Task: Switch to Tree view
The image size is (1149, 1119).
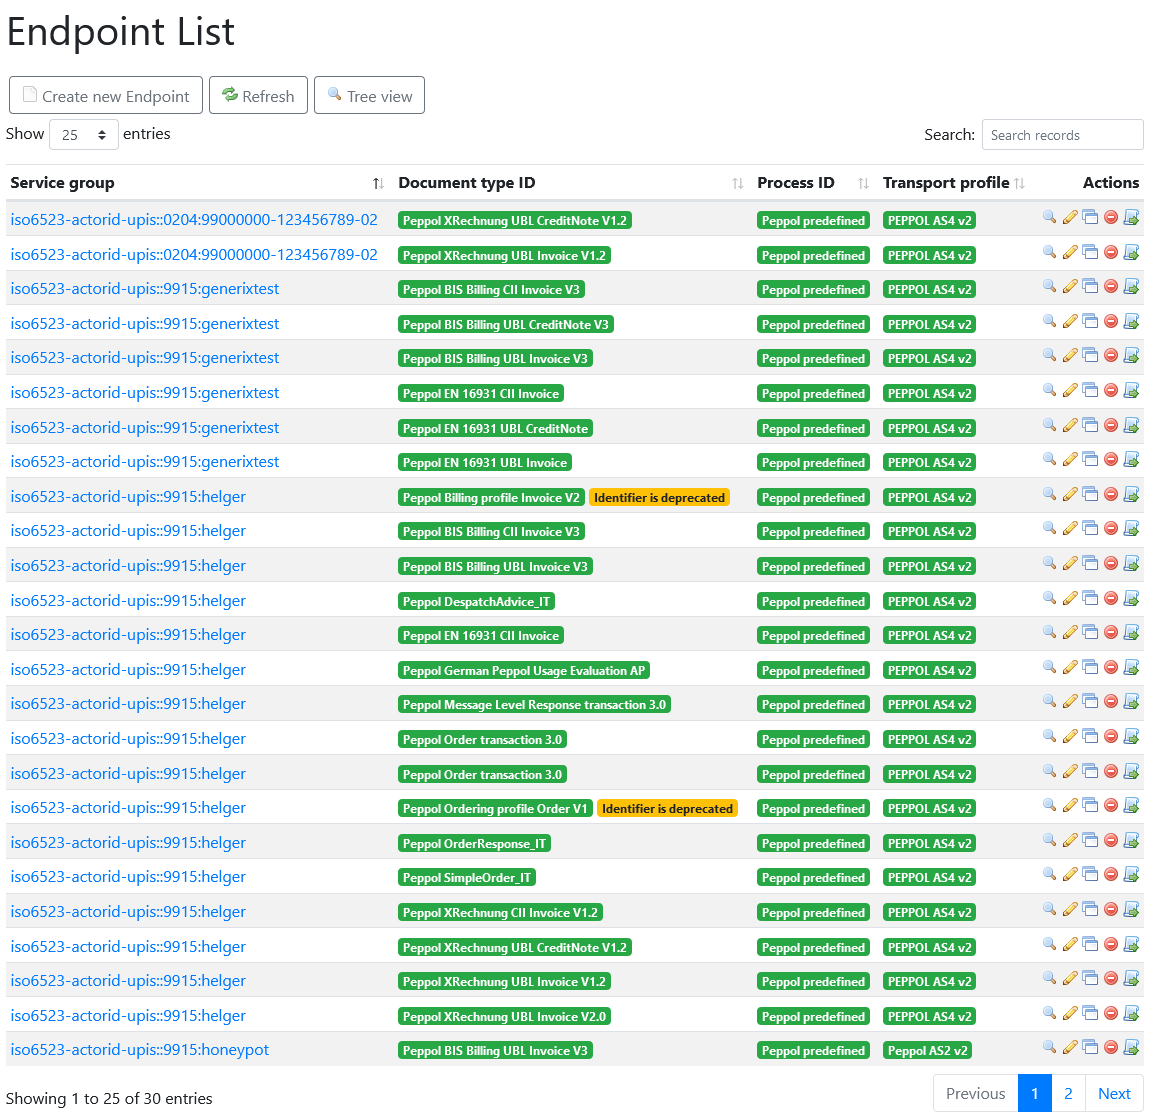Action: coord(369,95)
